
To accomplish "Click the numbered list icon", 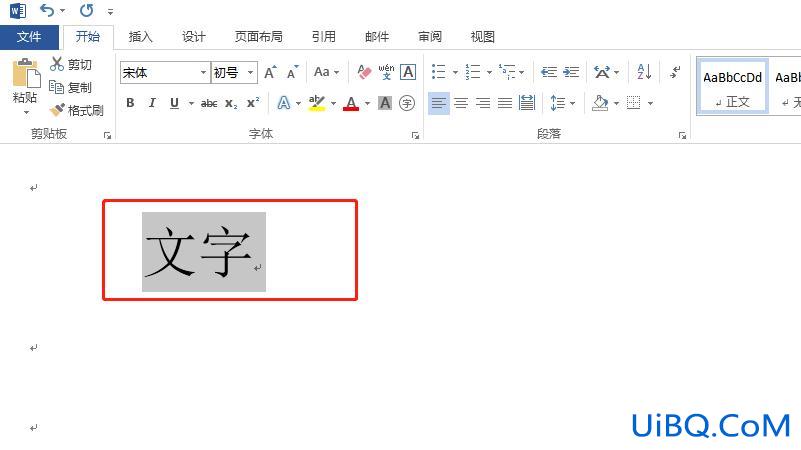I will 473,72.
